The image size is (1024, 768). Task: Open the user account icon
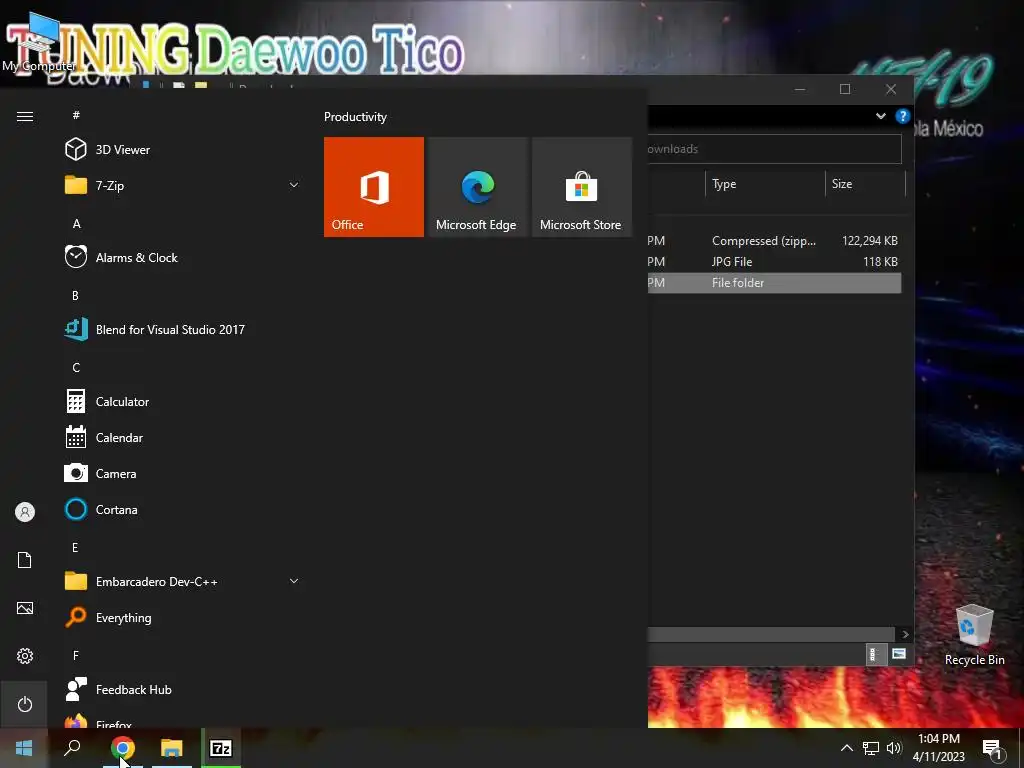25,512
